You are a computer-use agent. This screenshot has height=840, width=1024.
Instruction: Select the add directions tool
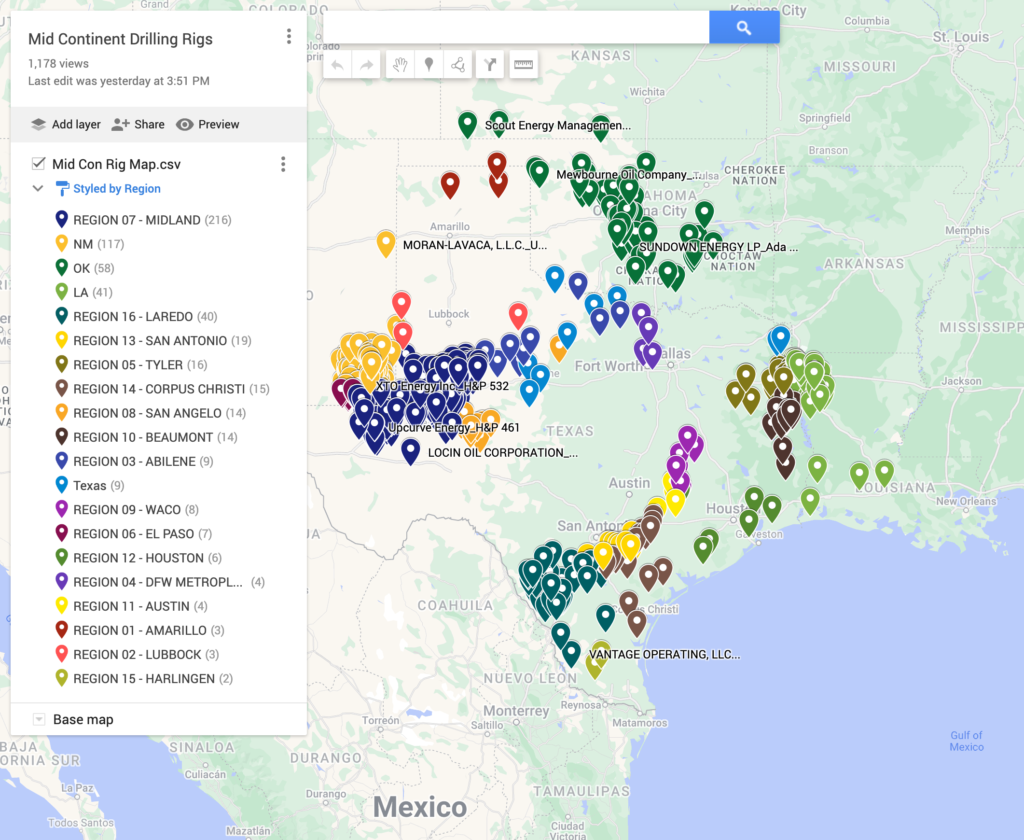pyautogui.click(x=490, y=65)
